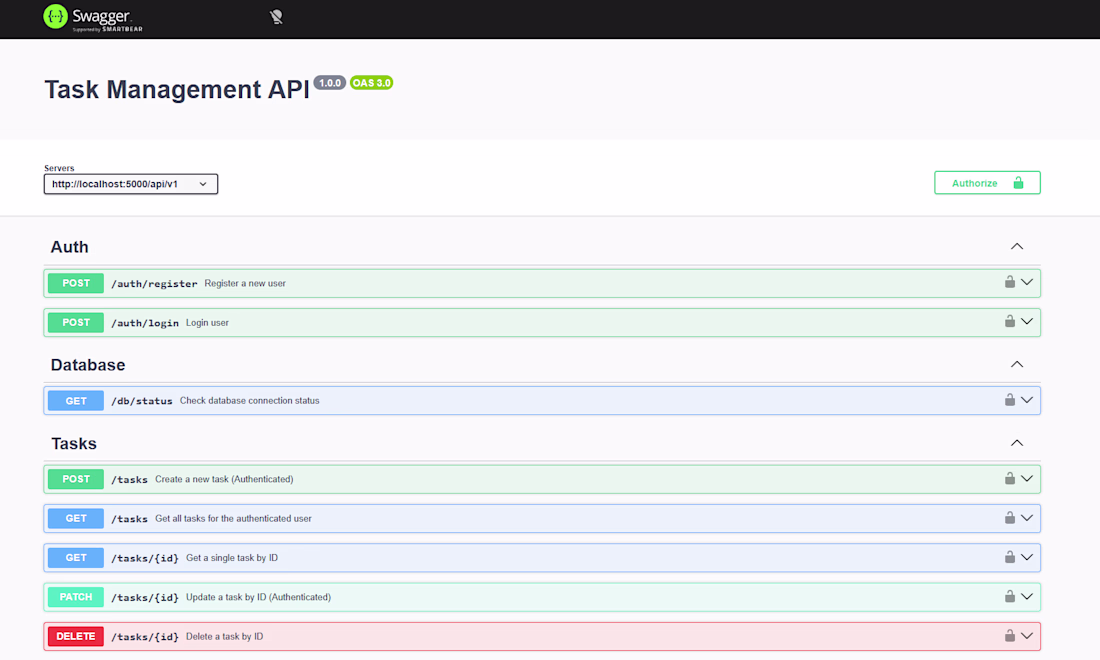Collapse the Database section arrow
The image size is (1100, 660).
tap(1017, 364)
